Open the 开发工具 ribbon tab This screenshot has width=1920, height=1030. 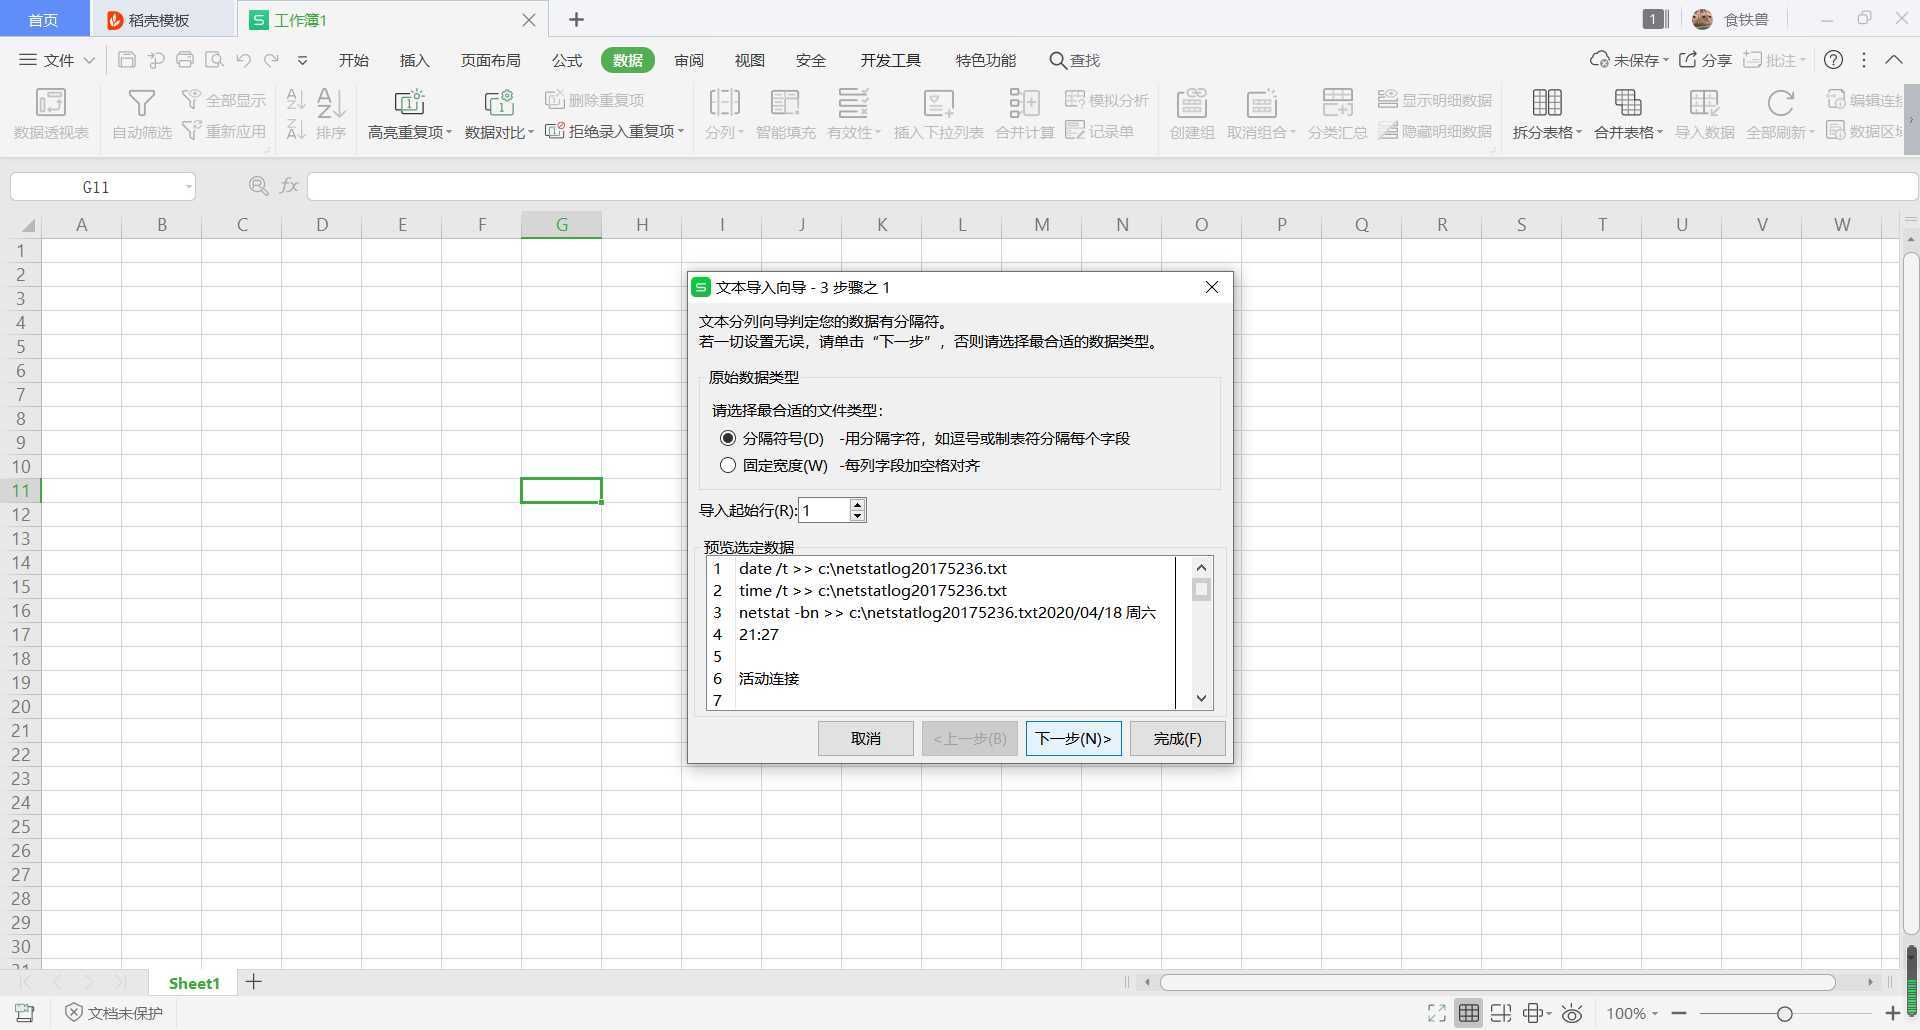click(x=890, y=60)
